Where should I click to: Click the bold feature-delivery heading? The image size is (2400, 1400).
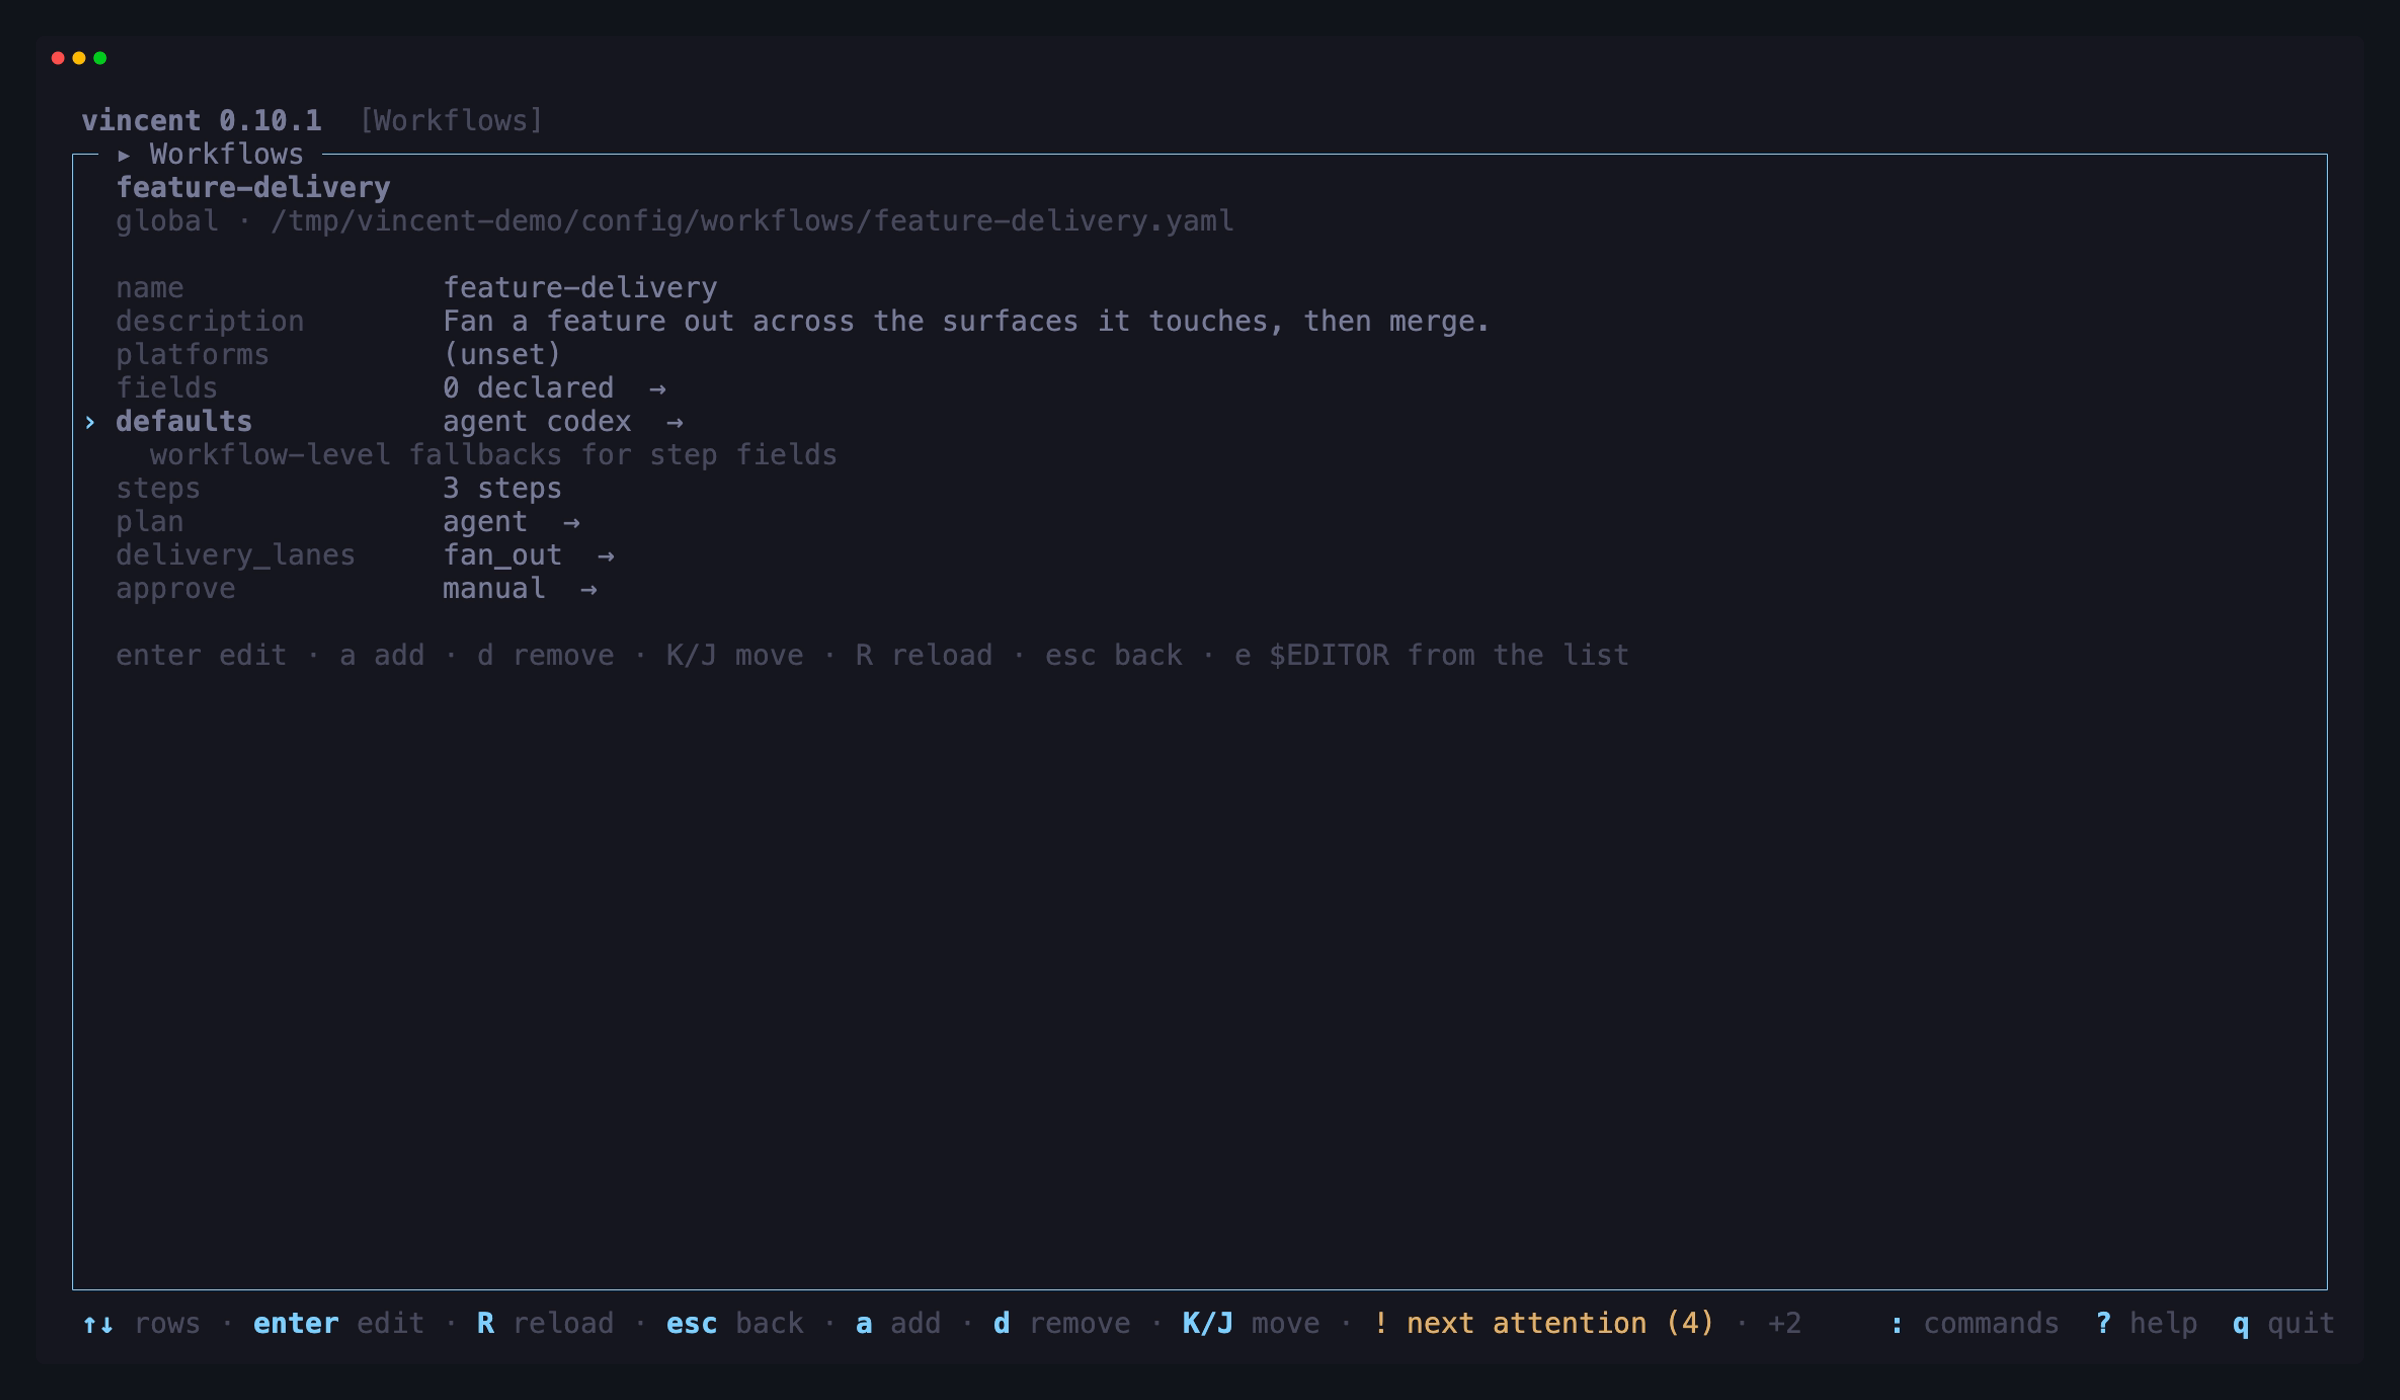(x=253, y=188)
